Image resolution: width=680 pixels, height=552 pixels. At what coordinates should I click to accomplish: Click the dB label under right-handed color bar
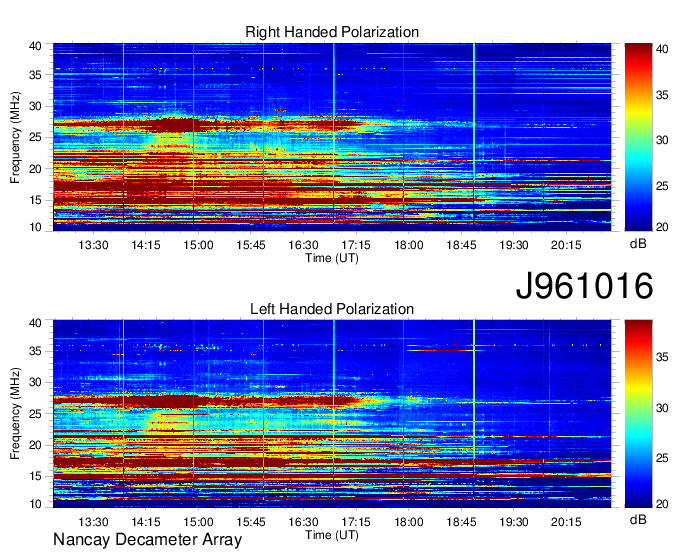tap(638, 244)
